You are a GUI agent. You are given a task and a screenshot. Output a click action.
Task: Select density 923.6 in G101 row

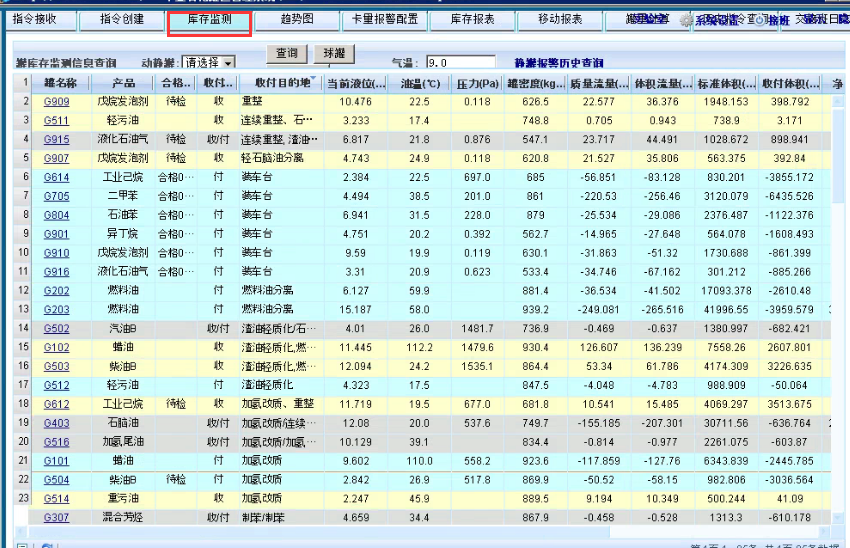536,461
